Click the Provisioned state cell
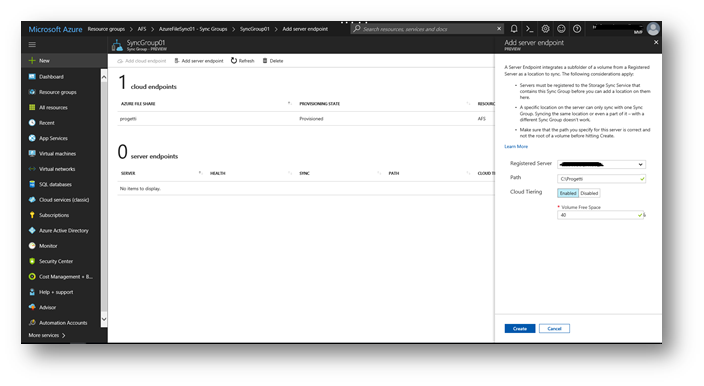The width and height of the screenshot is (704, 386). (311, 119)
